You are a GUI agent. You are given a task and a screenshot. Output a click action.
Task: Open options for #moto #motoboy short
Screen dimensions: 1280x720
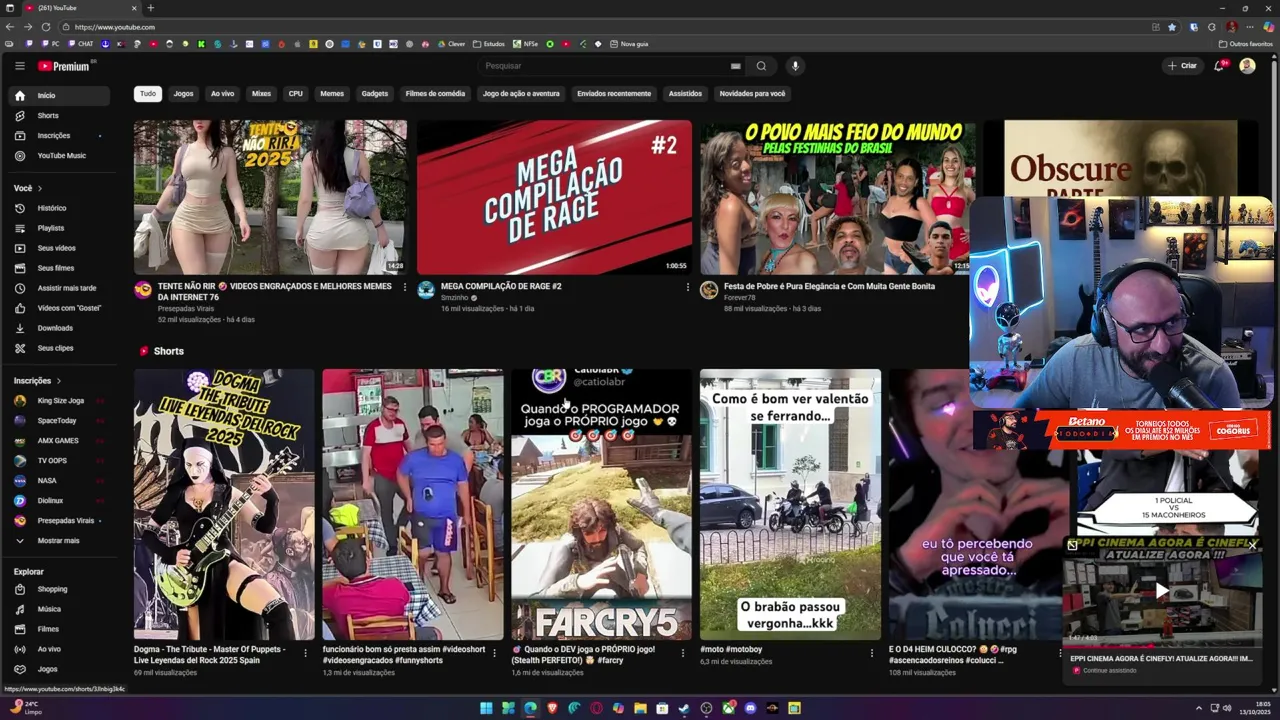point(871,652)
